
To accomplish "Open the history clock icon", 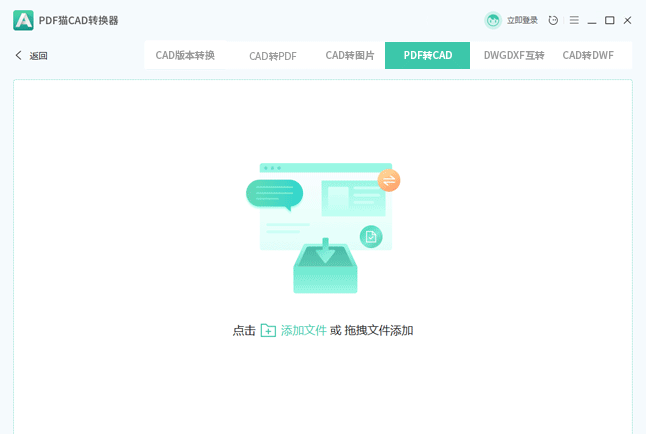I will click(553, 20).
